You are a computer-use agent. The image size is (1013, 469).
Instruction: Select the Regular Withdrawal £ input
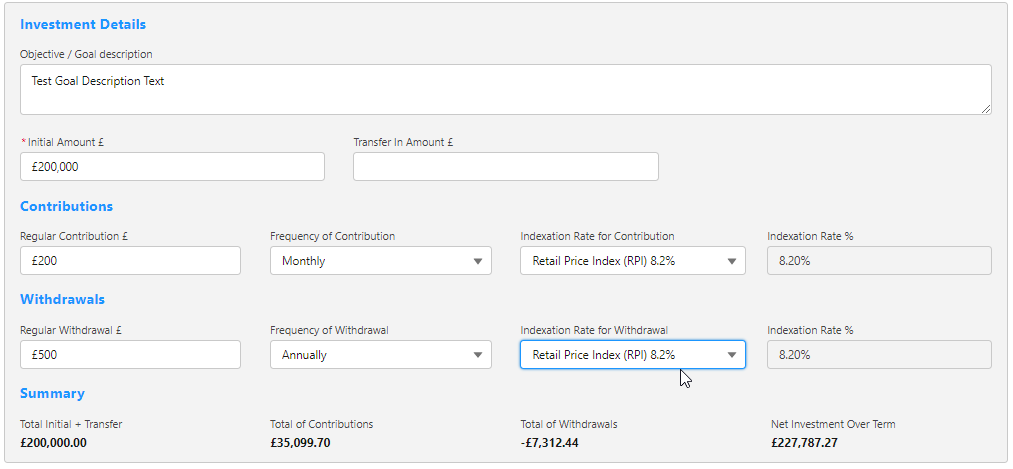pyautogui.click(x=130, y=355)
